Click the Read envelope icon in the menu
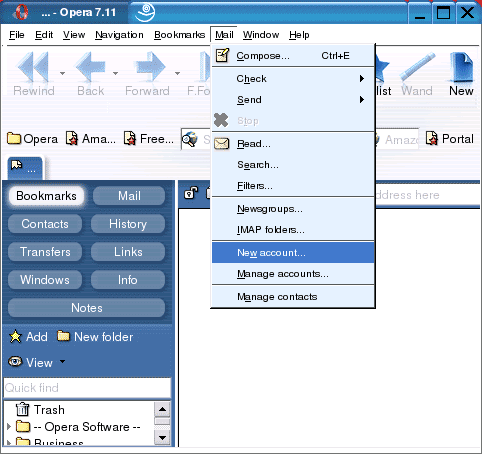 tap(222, 144)
